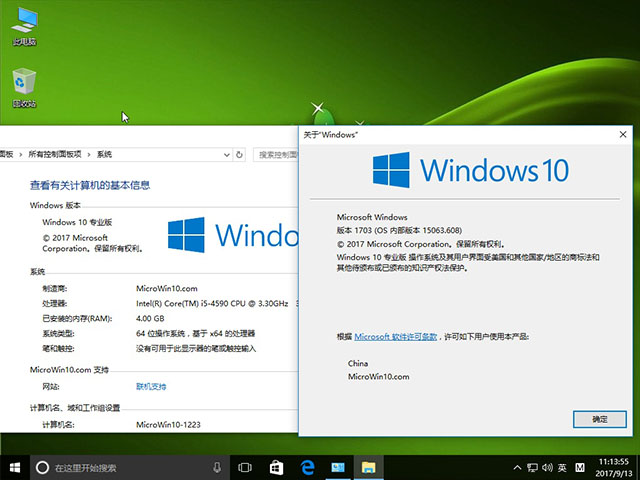Image resolution: width=640 pixels, height=480 pixels.
Task: Open the This PC desktop icon
Action: [x=24, y=25]
